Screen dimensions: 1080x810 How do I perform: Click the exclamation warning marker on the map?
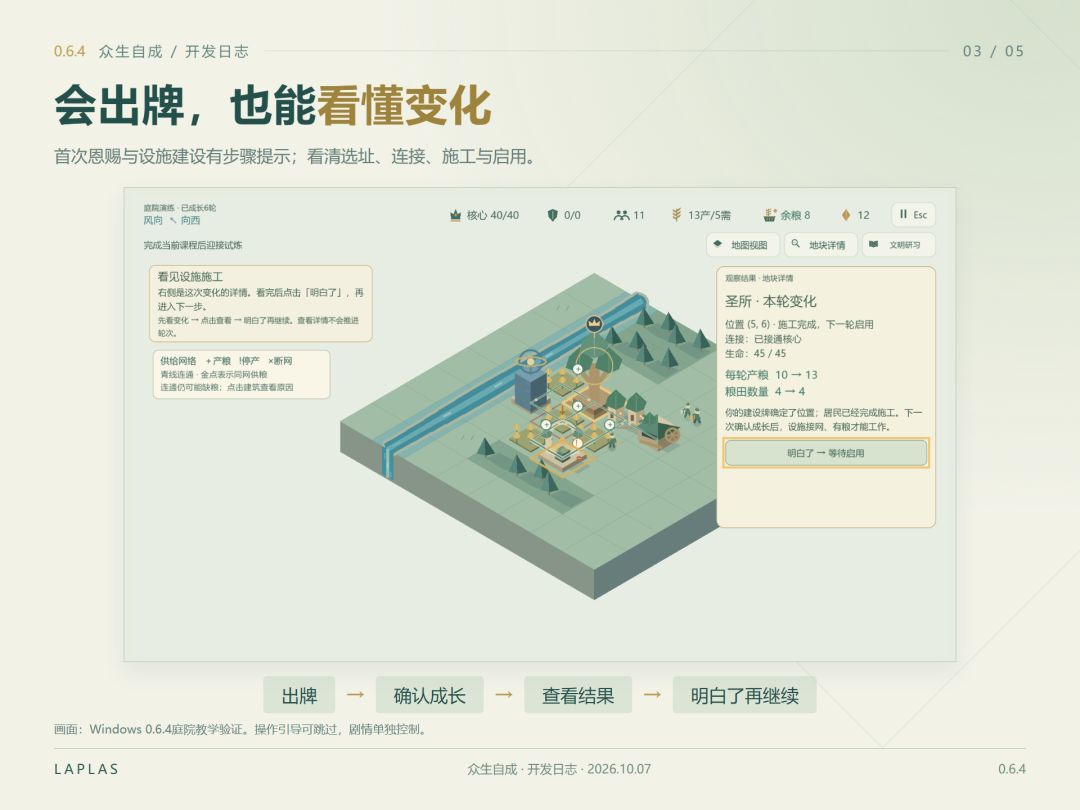(x=577, y=443)
